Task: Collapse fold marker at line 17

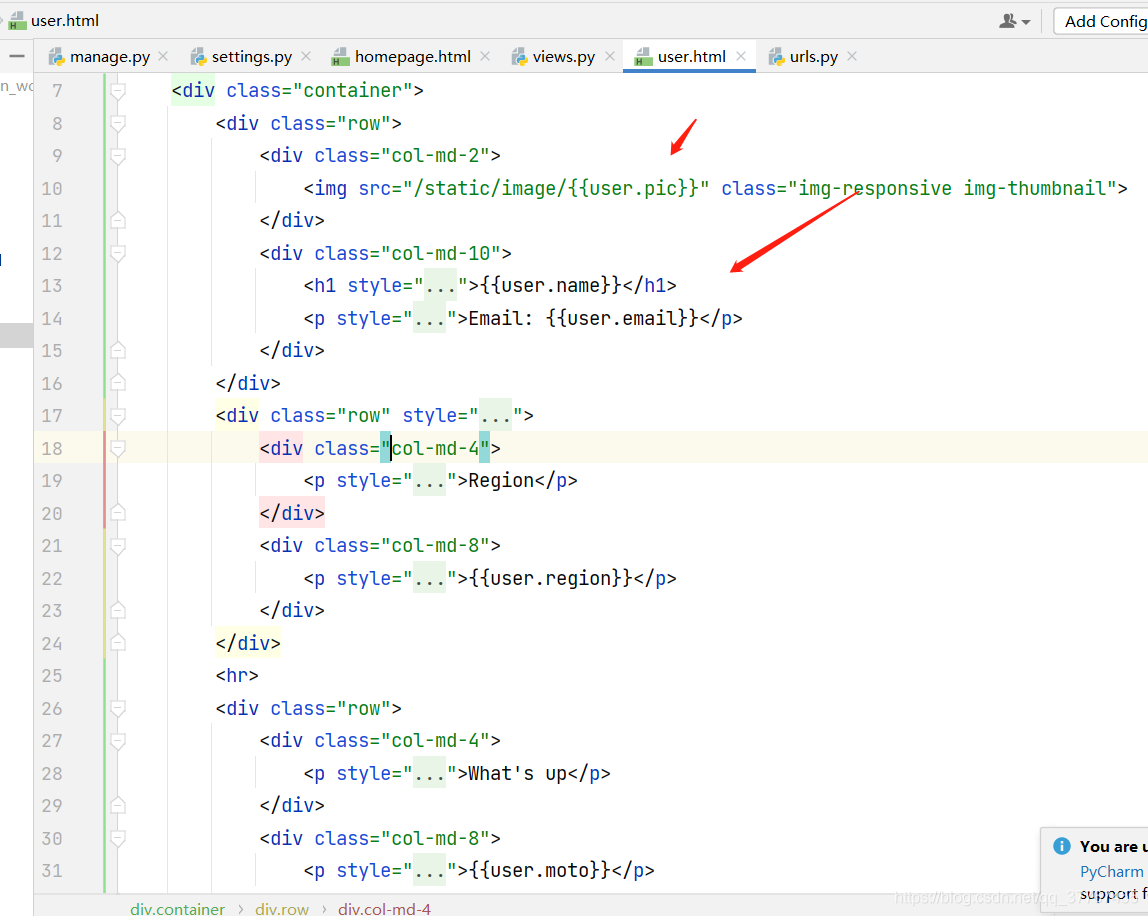Action: (x=117, y=416)
